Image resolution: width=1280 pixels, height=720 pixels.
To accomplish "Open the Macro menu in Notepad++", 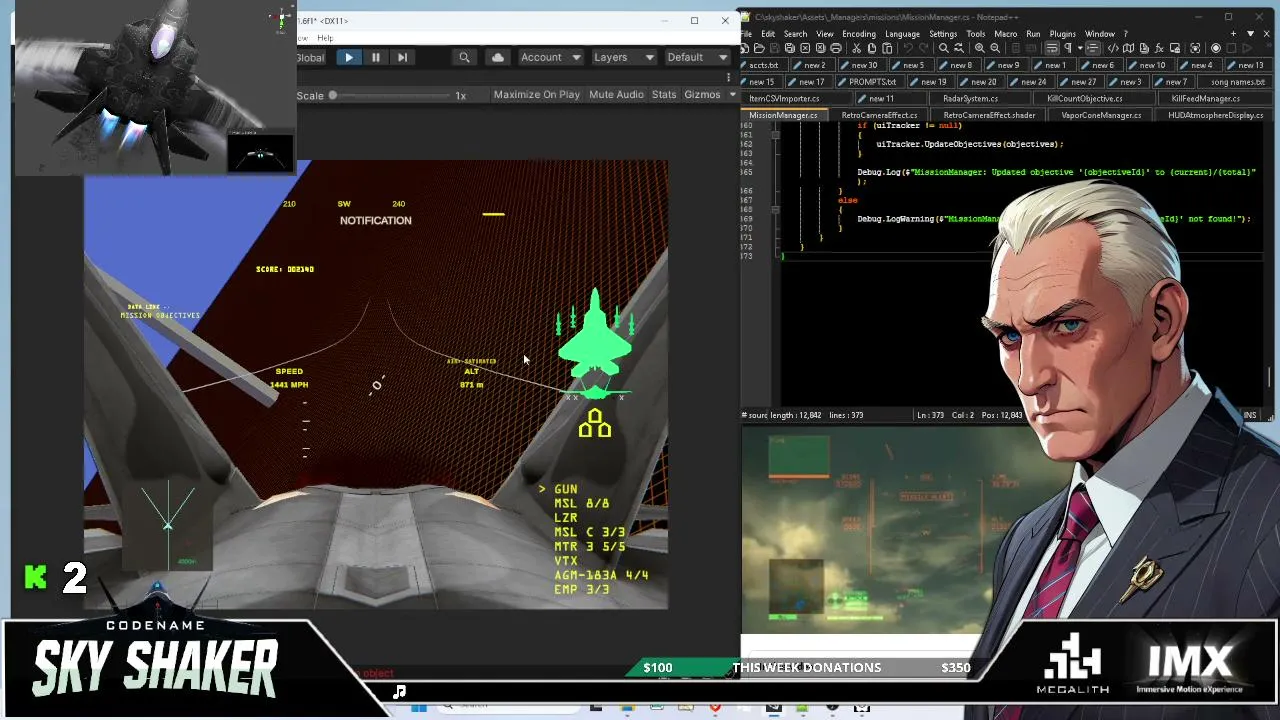I will (x=1005, y=34).
